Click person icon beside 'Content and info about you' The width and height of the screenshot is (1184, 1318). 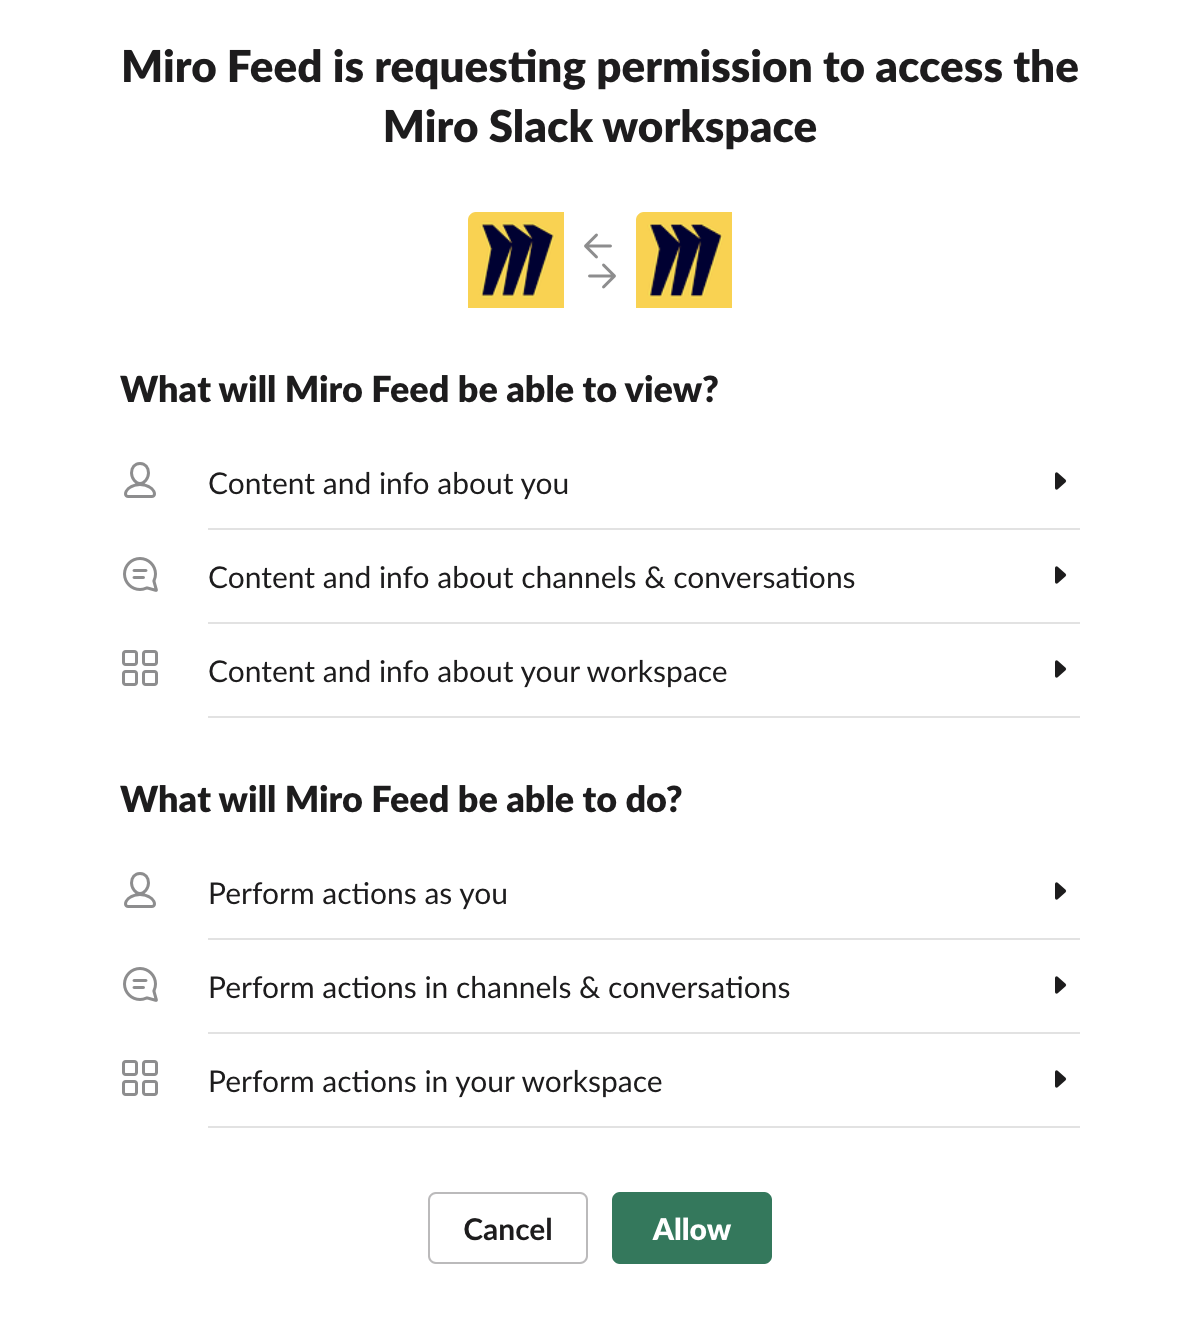[140, 481]
